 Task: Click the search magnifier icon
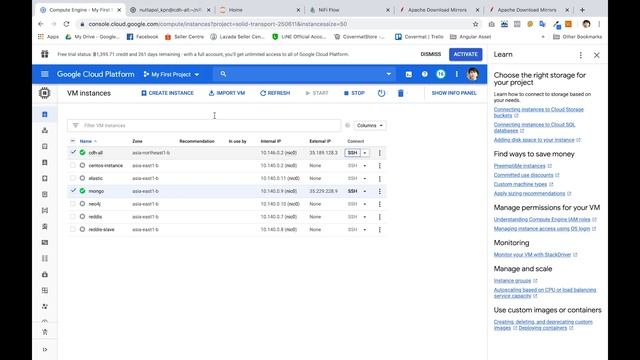(x=223, y=74)
